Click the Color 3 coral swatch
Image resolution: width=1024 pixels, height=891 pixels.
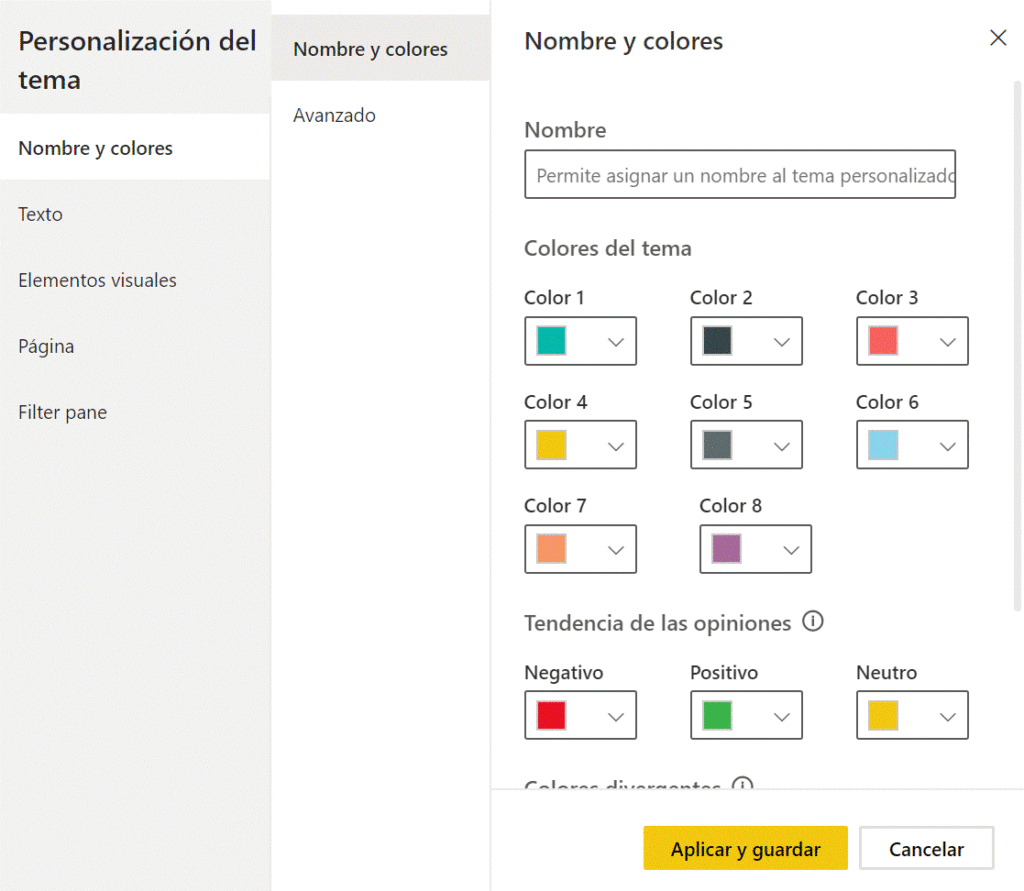click(x=883, y=341)
